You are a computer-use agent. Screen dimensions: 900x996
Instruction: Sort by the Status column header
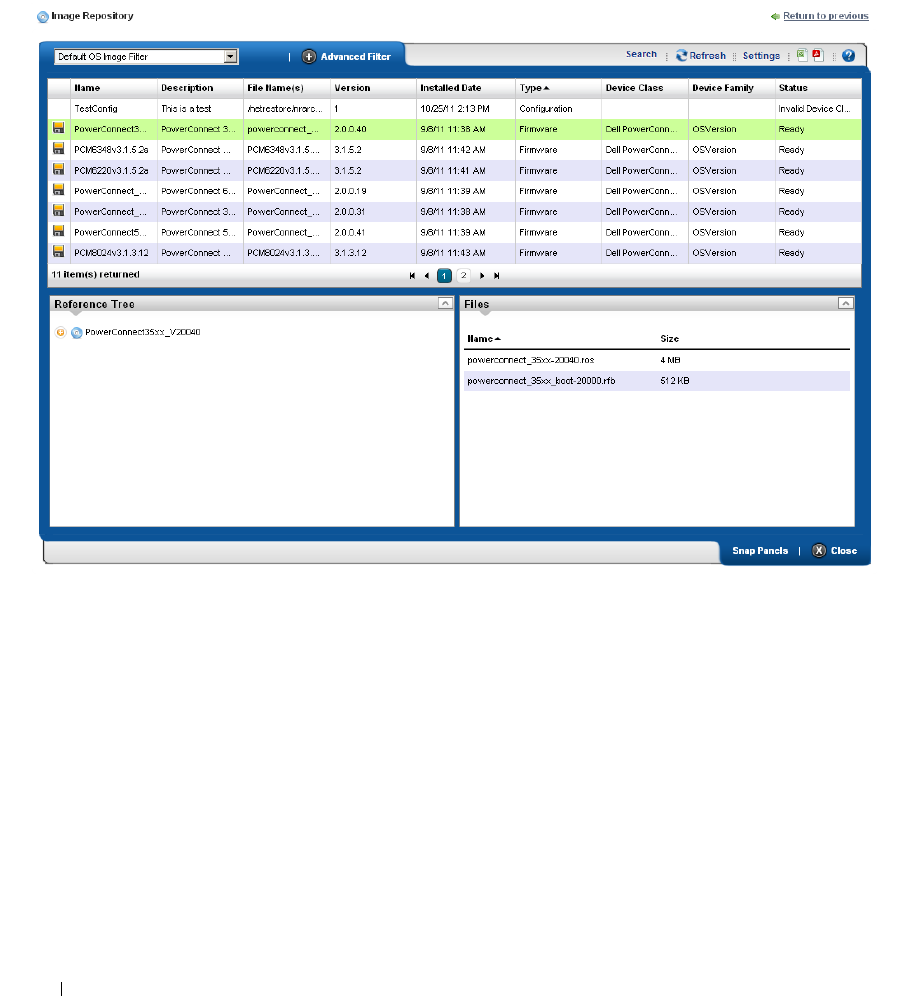point(793,88)
